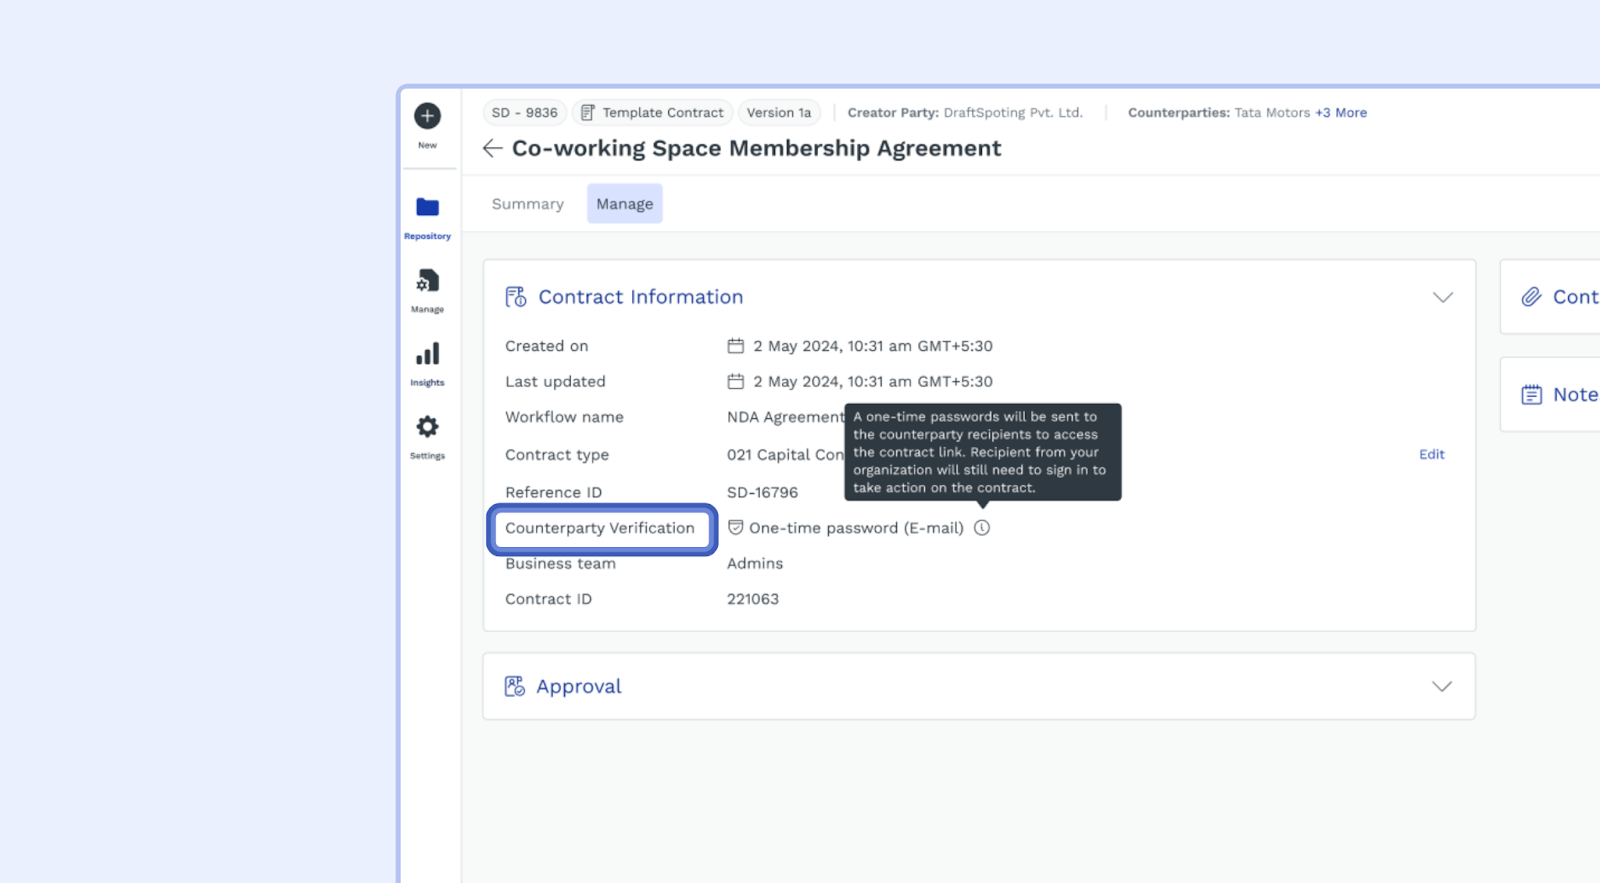Screen dimensions: 1600x883
Task: Select the Manage tab
Action: (625, 204)
